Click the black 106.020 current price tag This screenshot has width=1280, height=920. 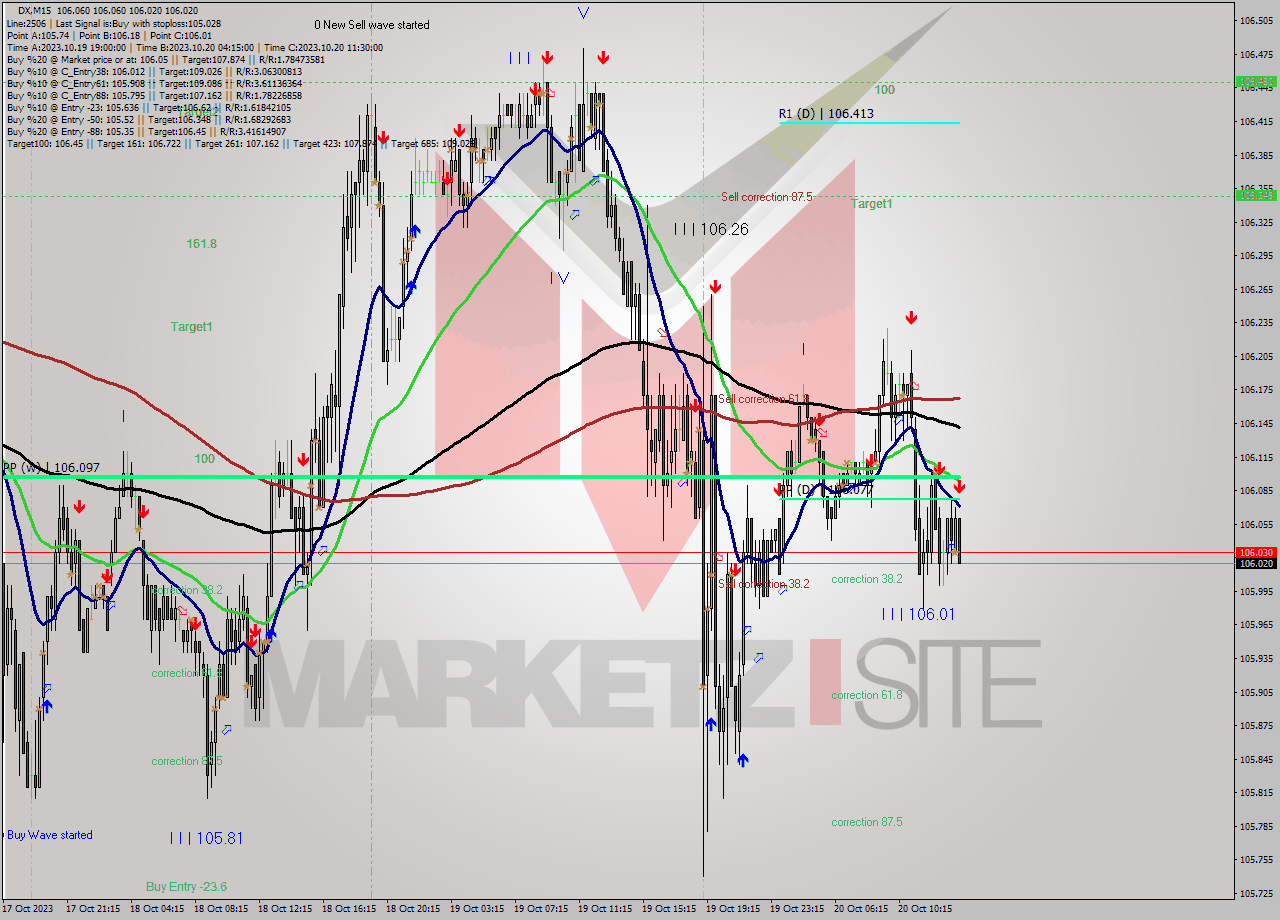pos(1256,564)
